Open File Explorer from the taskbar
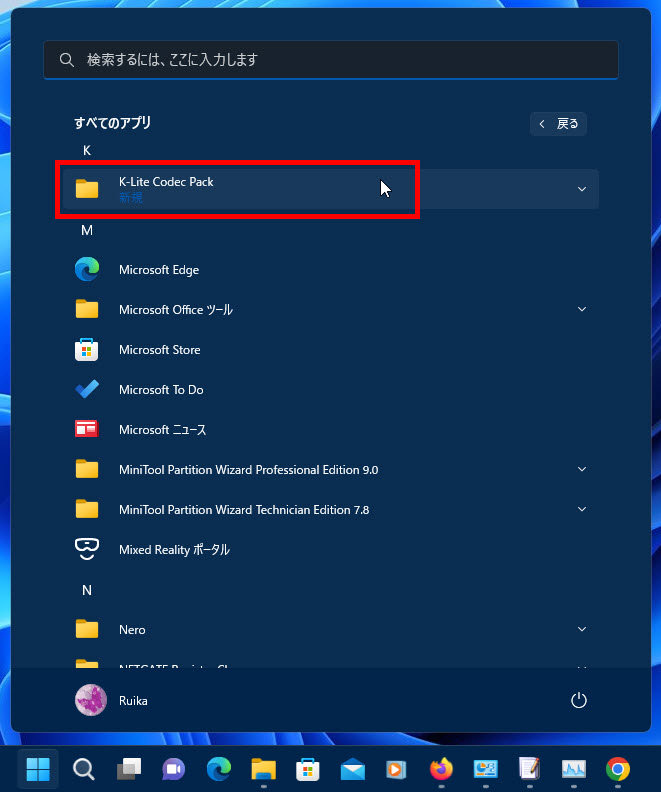Viewport: 661px width, 792px height. pos(263,769)
